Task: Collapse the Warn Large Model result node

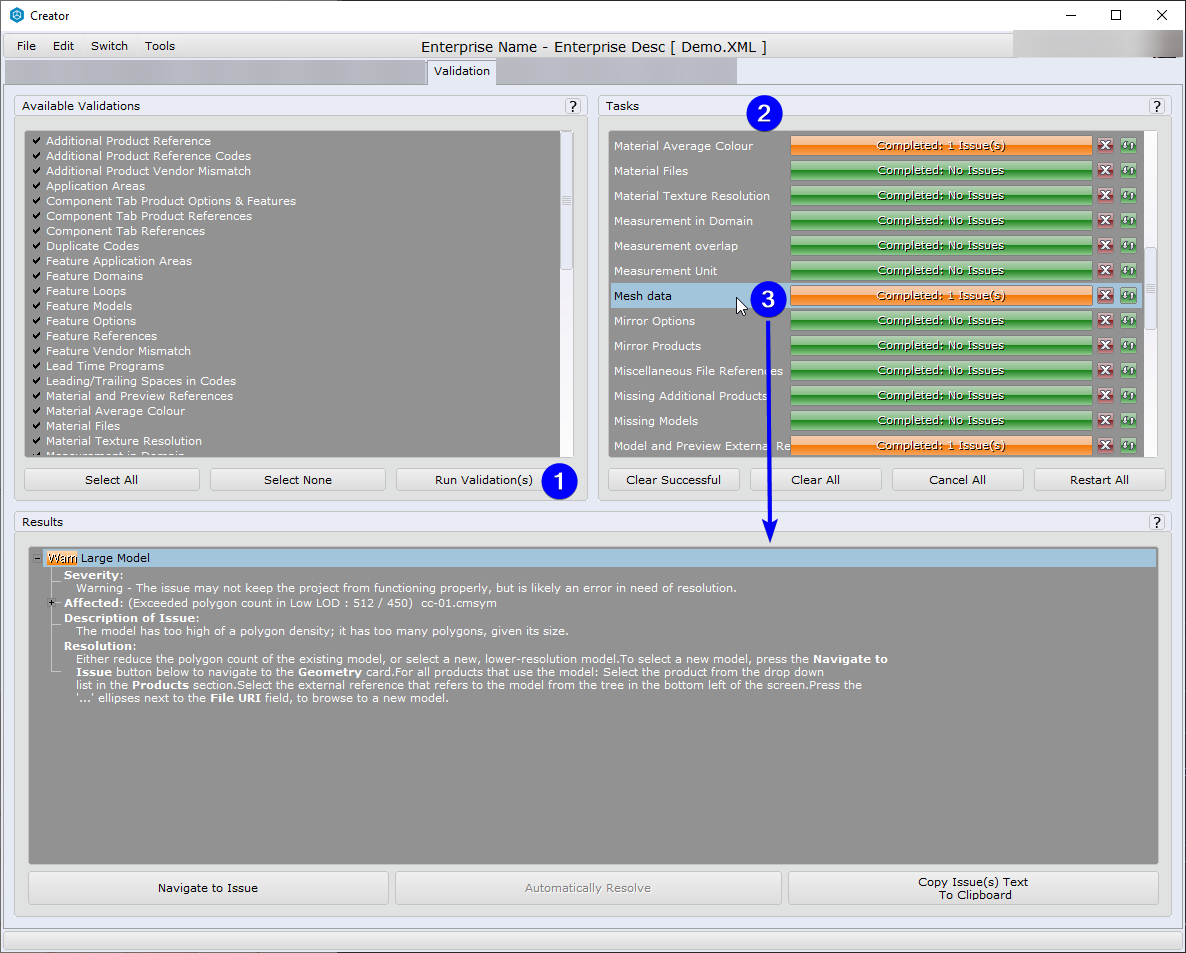Action: tap(37, 558)
